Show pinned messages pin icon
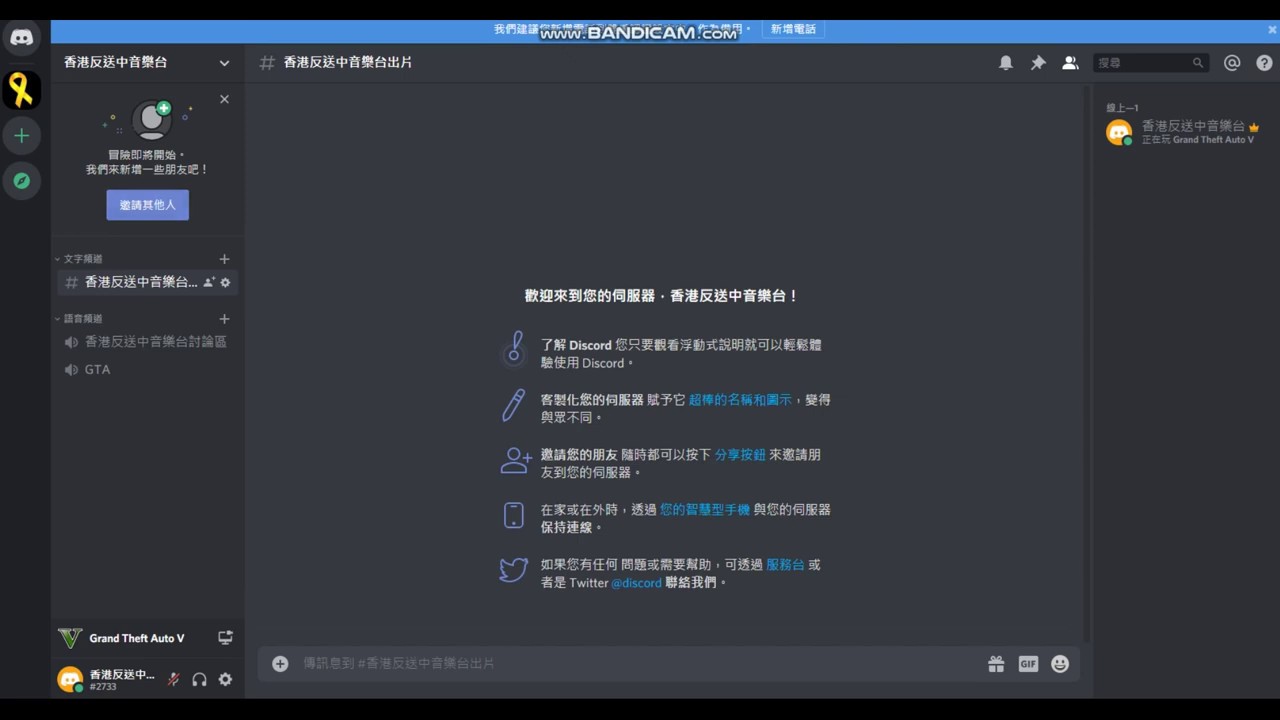The height and width of the screenshot is (720, 1280). [1038, 63]
